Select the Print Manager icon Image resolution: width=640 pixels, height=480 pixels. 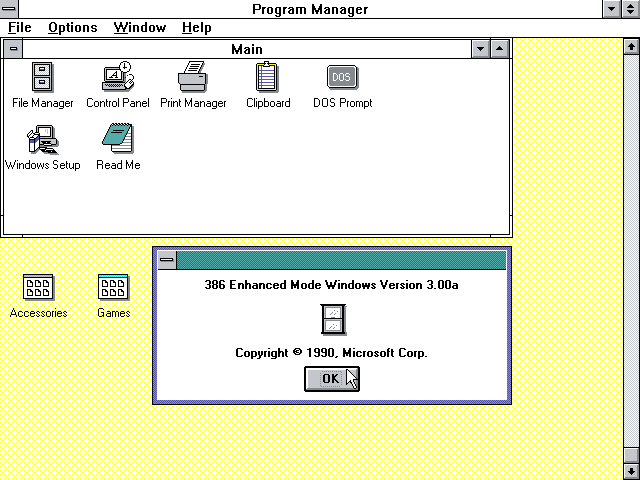click(193, 76)
